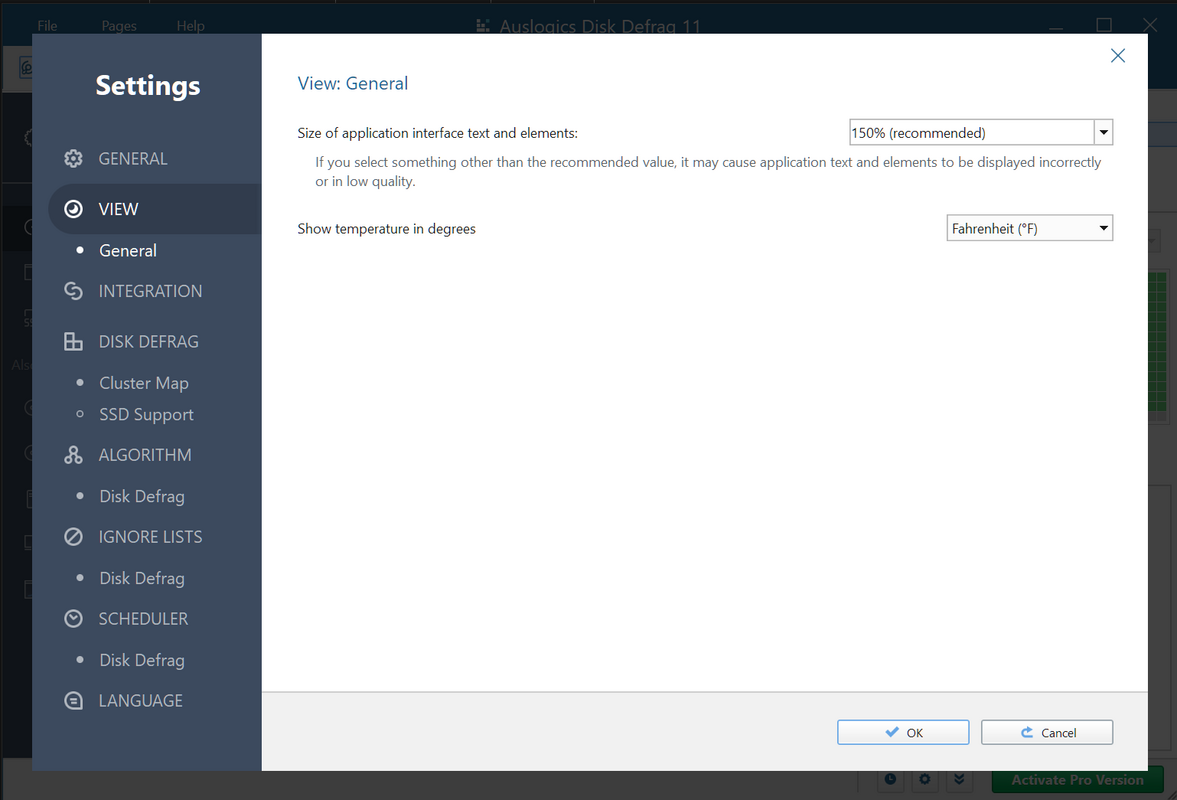1177x800 pixels.
Task: Click the Scheduler clock icon
Action: click(x=73, y=618)
